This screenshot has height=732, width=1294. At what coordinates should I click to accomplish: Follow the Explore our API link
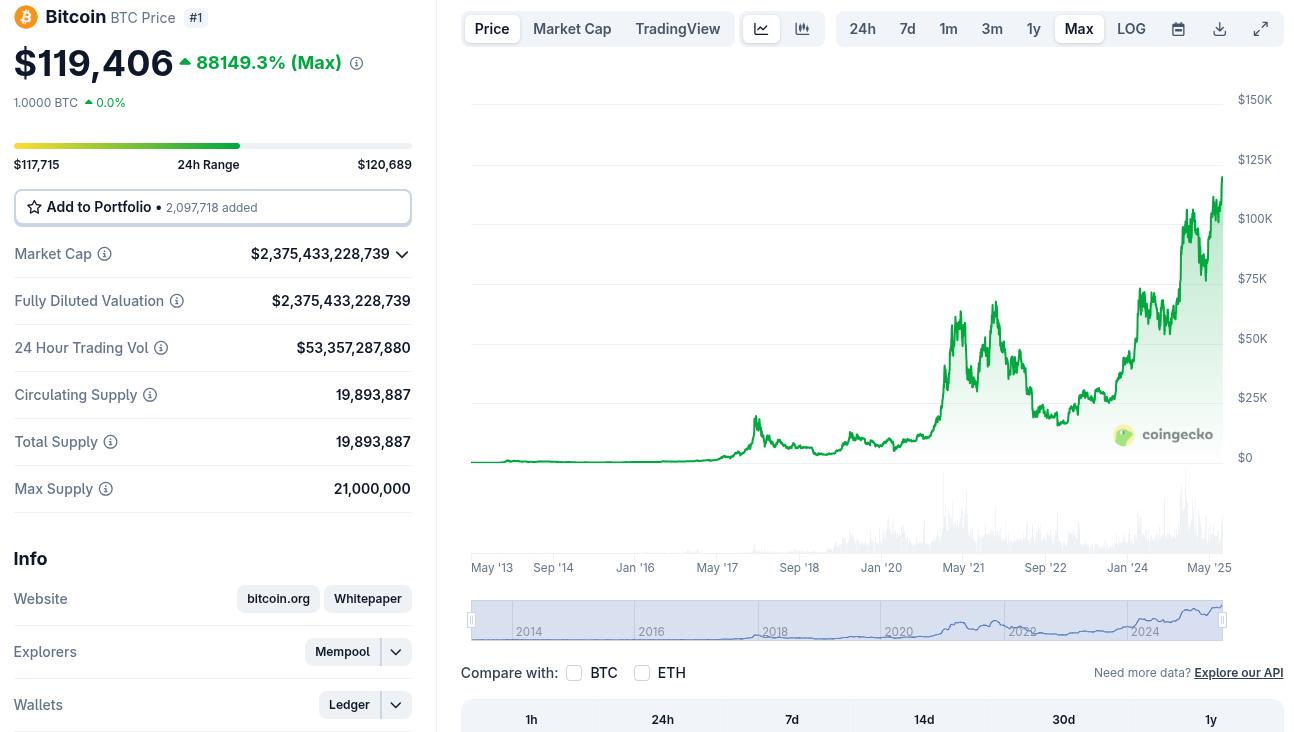(1238, 673)
